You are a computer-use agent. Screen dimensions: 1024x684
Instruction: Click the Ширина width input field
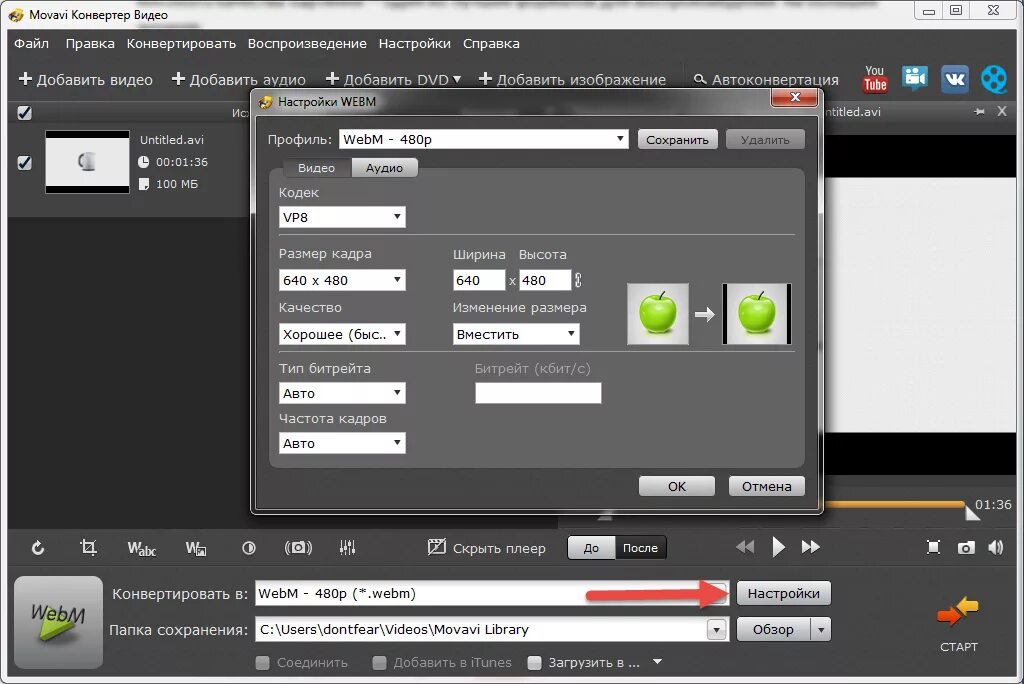479,280
